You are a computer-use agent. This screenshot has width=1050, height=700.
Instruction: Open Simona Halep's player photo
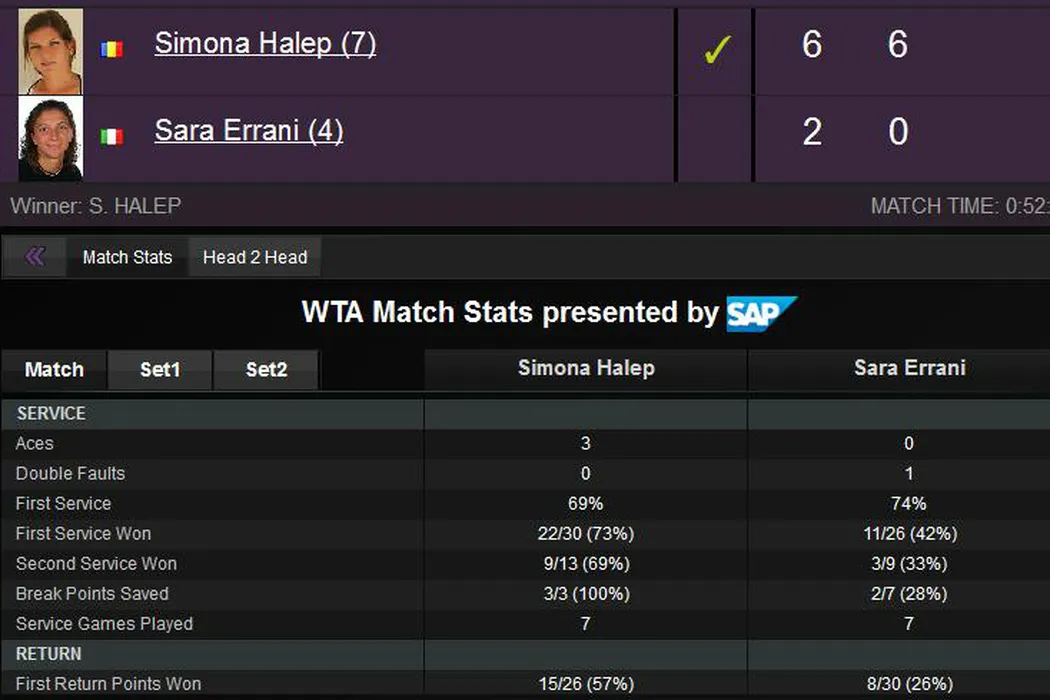click(50, 50)
